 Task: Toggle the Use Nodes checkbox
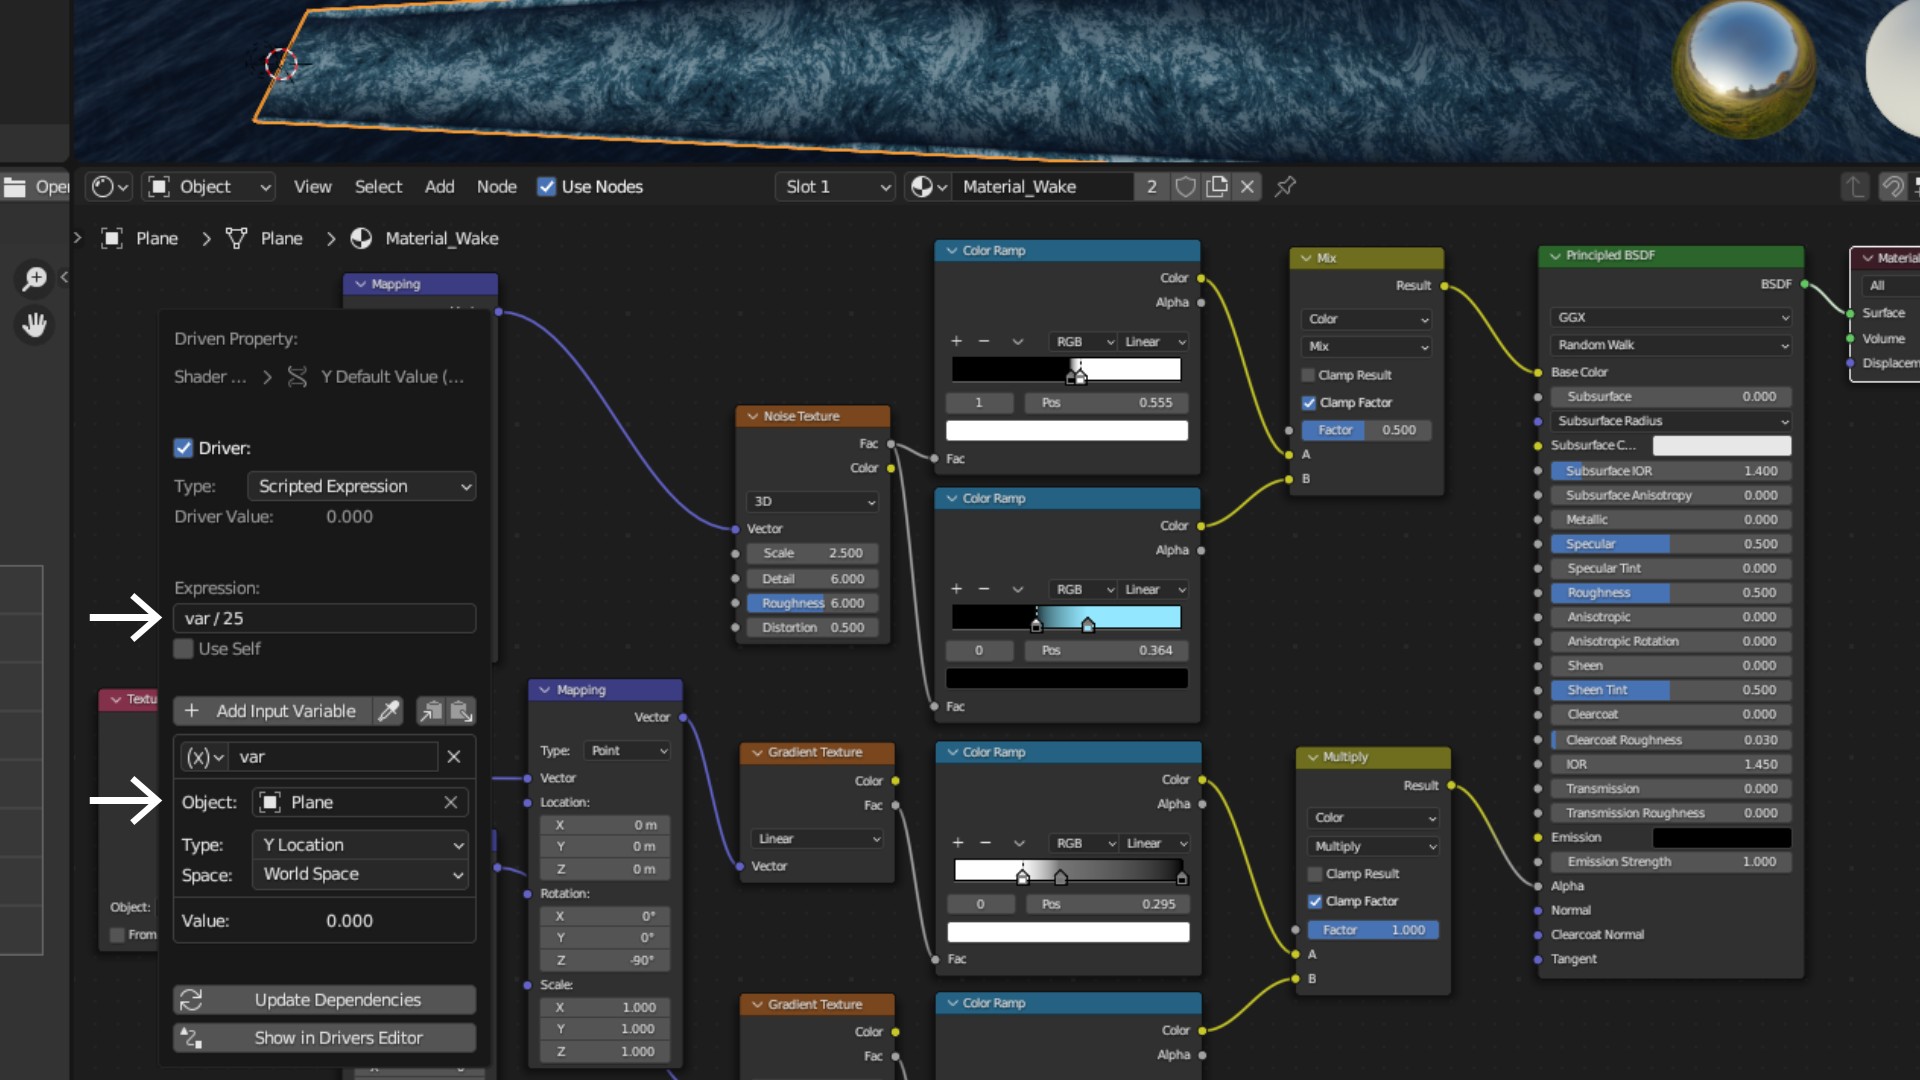pos(546,187)
